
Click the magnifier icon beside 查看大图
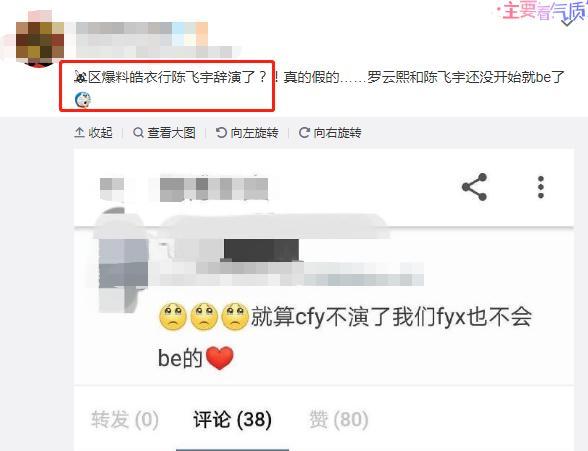tap(138, 132)
